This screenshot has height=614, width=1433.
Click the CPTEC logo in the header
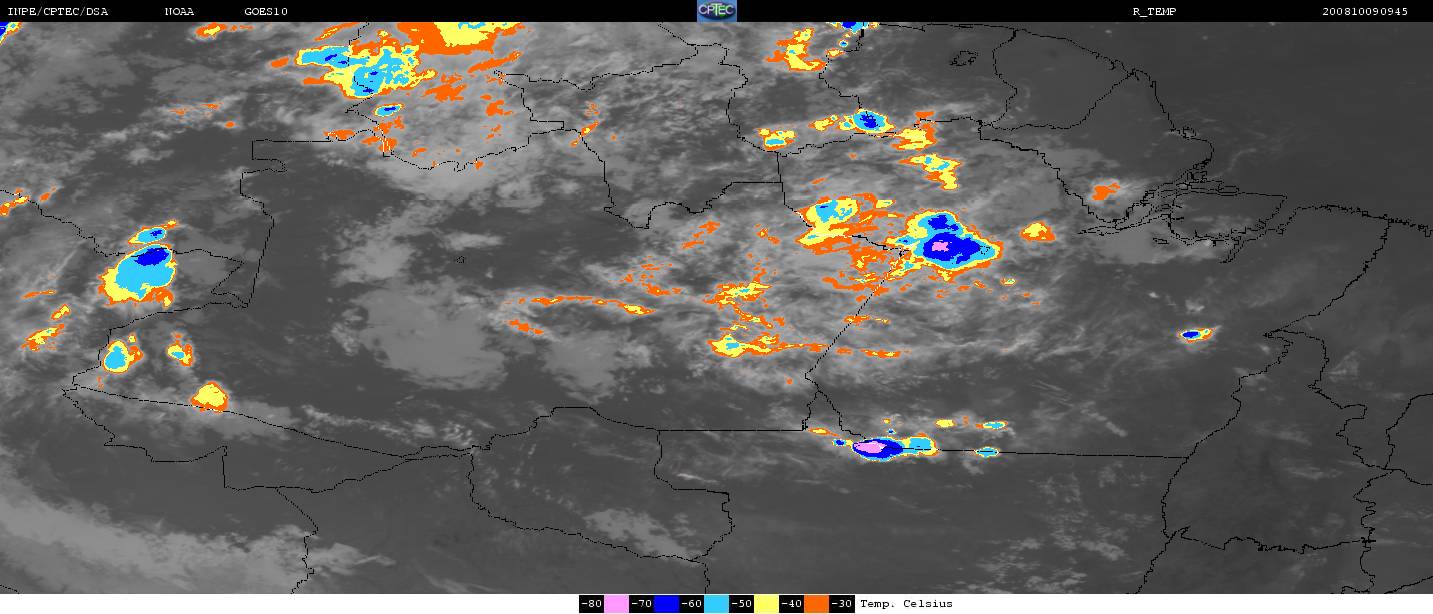[x=716, y=11]
